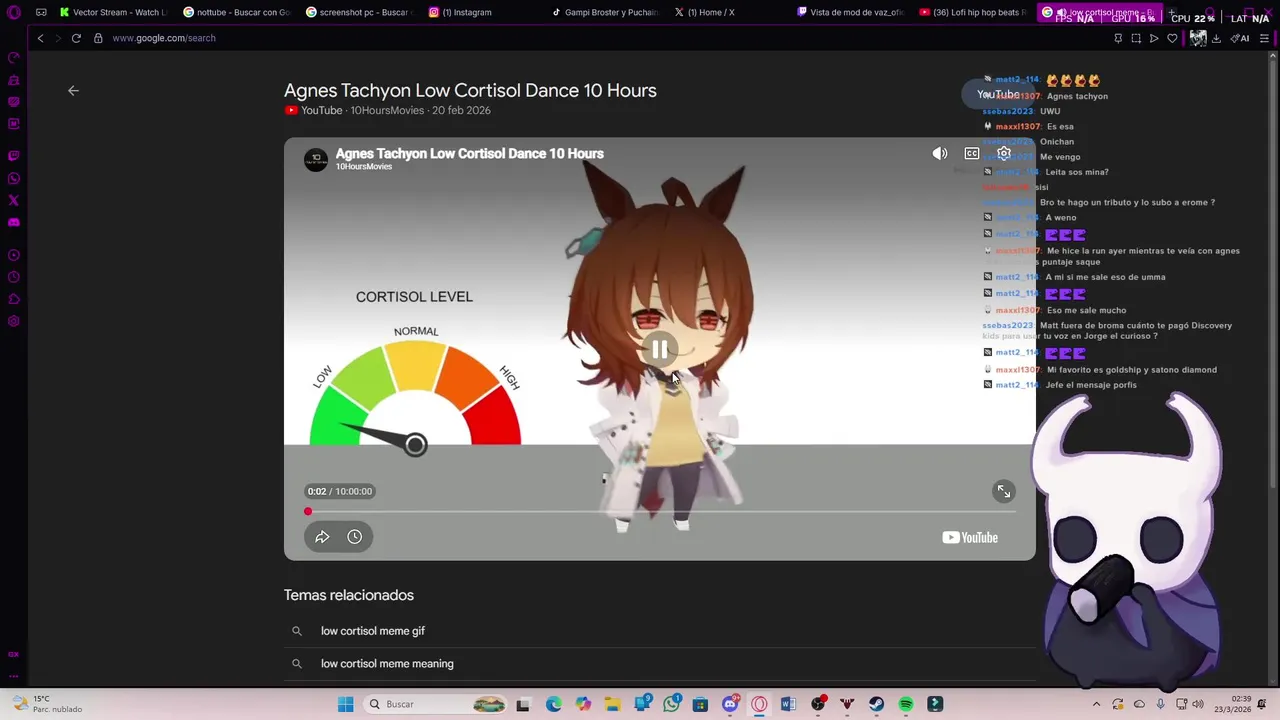Go back with the arrow beside the heading
This screenshot has height=720, width=1280.
coord(73,91)
